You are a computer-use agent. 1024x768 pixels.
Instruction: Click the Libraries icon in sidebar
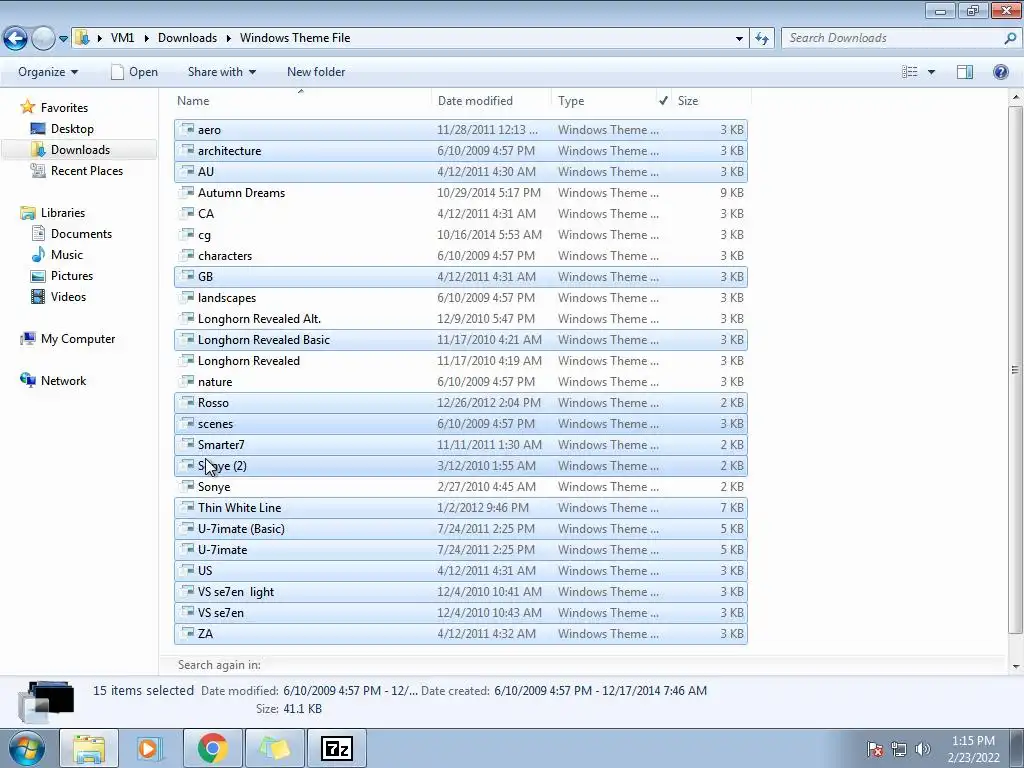[27, 213]
